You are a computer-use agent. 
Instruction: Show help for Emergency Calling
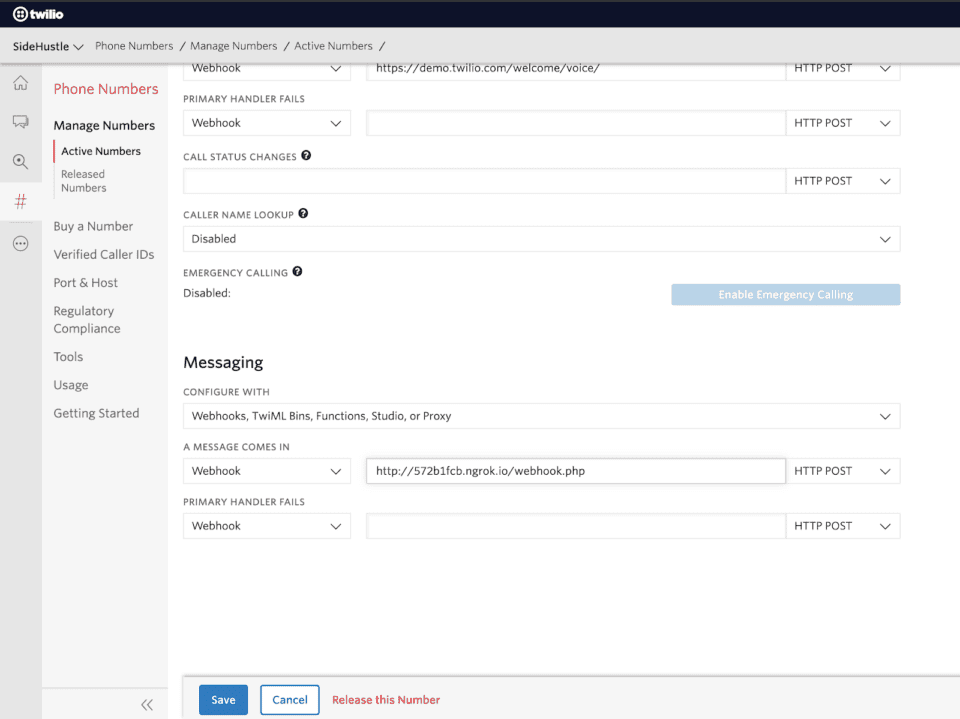pos(298,271)
